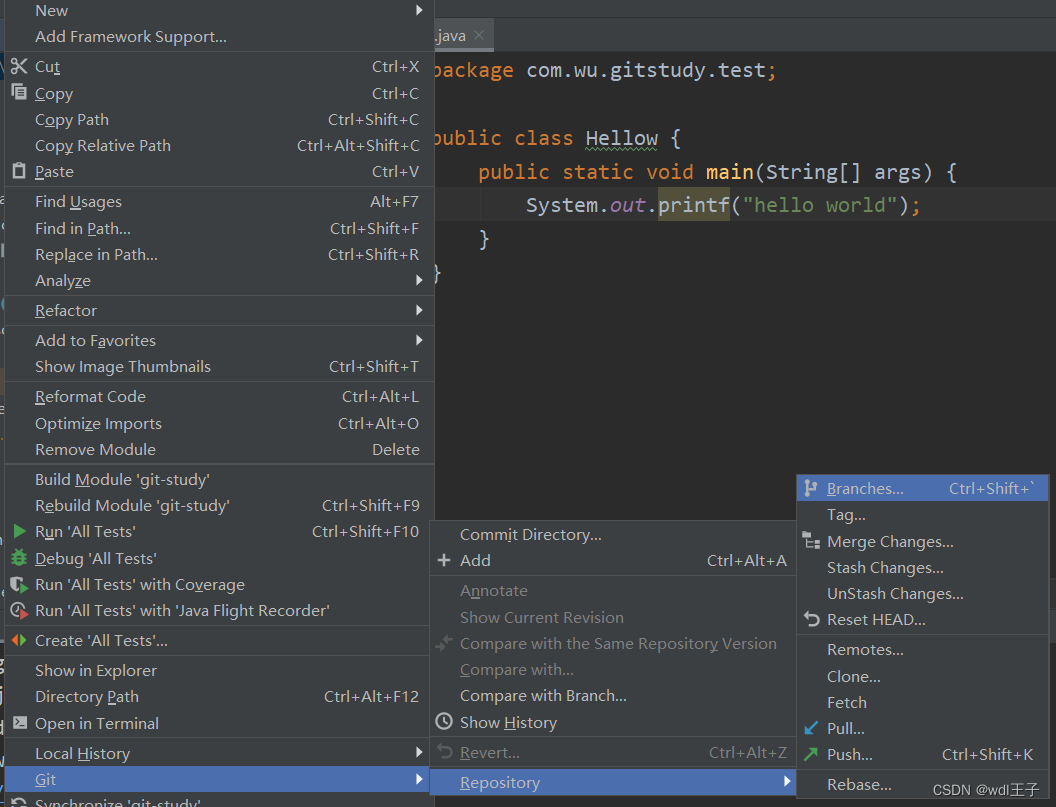This screenshot has width=1056, height=807.
Task: Click the Run with Coverage shield icon
Action: pyautogui.click(x=19, y=585)
